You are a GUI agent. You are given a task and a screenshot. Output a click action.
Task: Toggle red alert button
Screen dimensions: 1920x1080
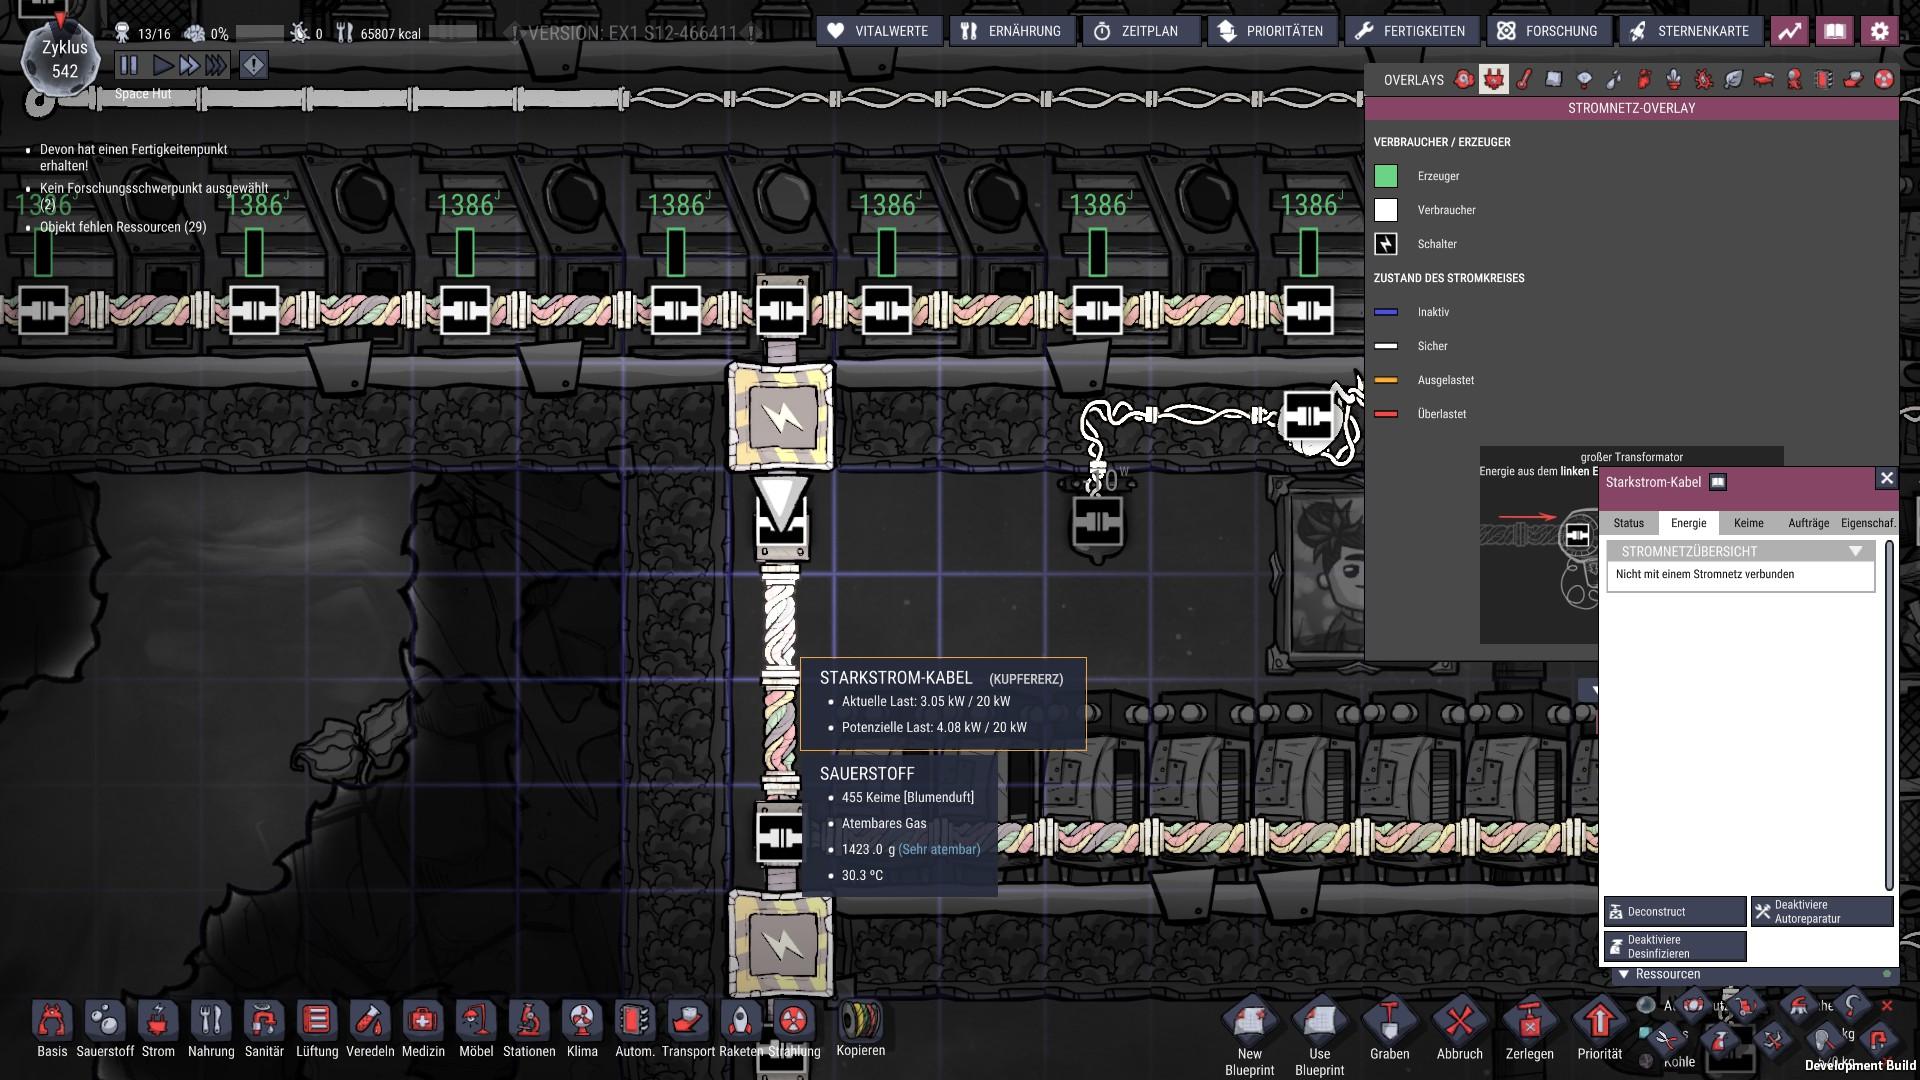(x=254, y=66)
